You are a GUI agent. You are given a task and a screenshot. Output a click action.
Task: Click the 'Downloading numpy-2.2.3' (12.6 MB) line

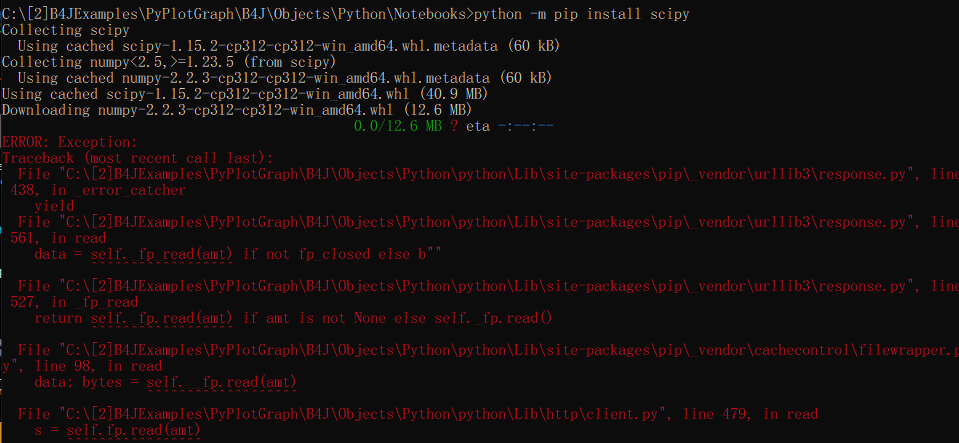click(x=236, y=110)
